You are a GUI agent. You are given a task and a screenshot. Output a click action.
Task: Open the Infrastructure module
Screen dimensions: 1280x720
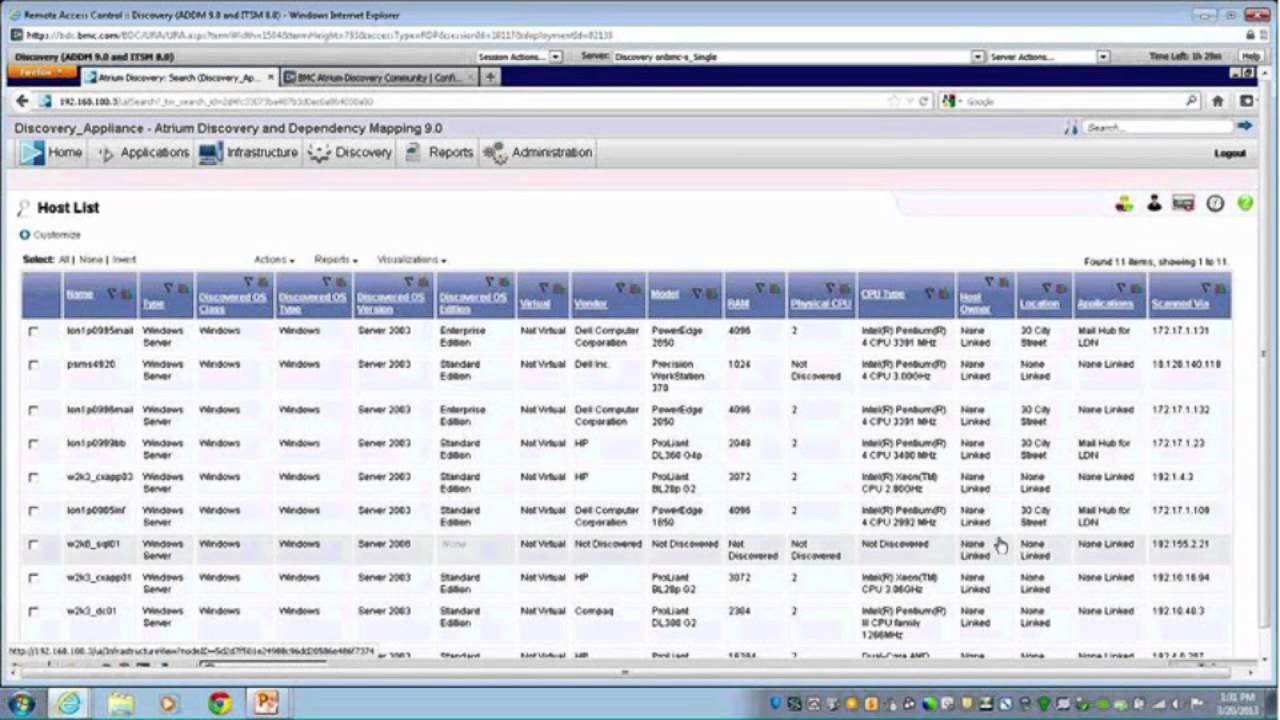click(x=249, y=152)
